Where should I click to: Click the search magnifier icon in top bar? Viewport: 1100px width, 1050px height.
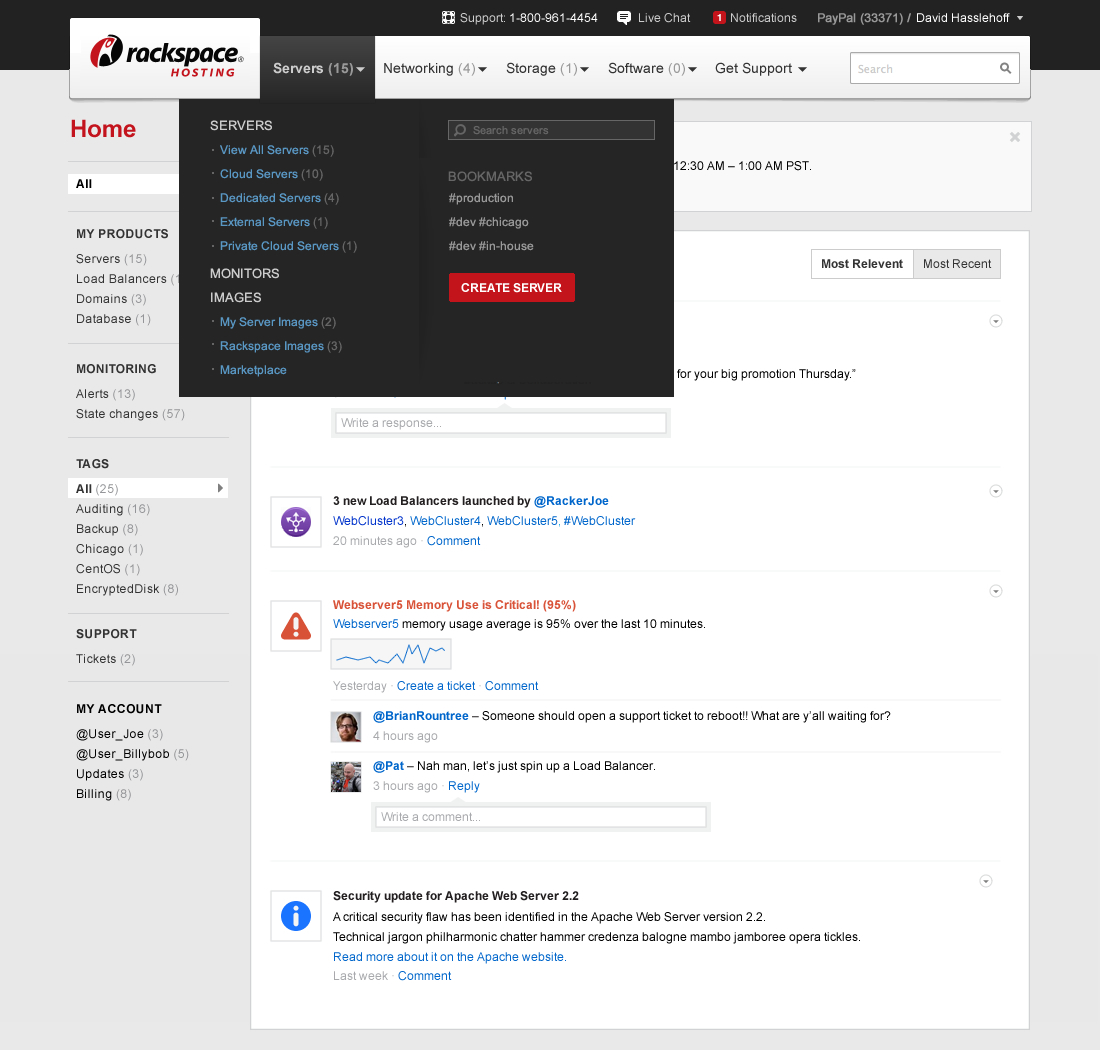tap(1005, 69)
